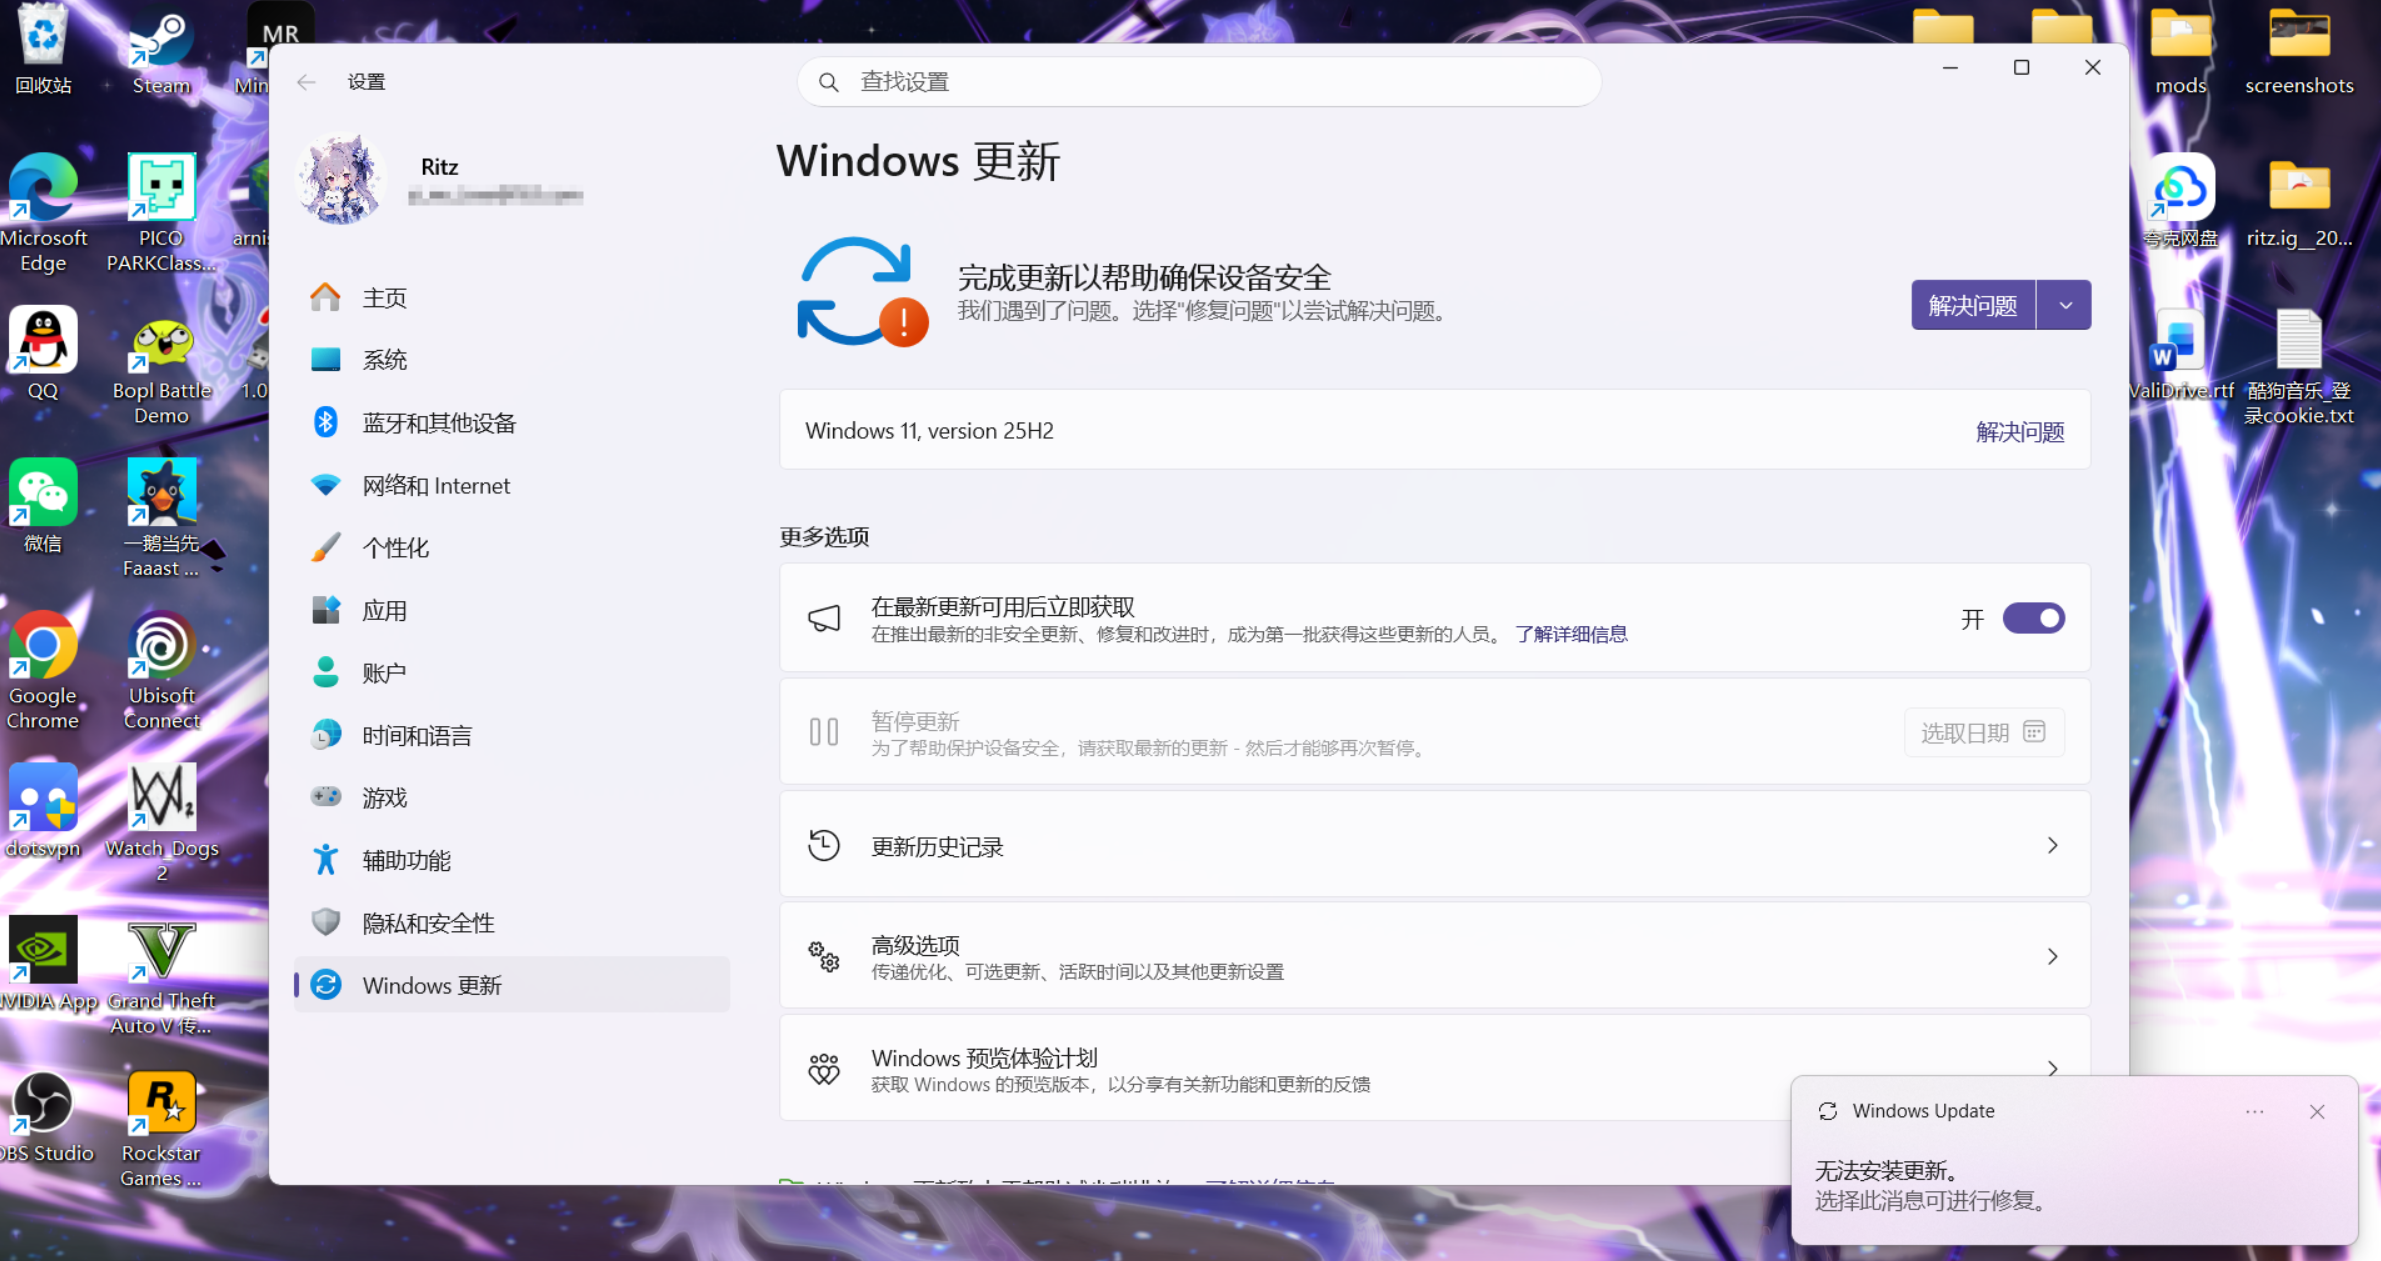The width and height of the screenshot is (2381, 1261).
Task: Open the mods folder on desktop
Action: [x=2180, y=50]
